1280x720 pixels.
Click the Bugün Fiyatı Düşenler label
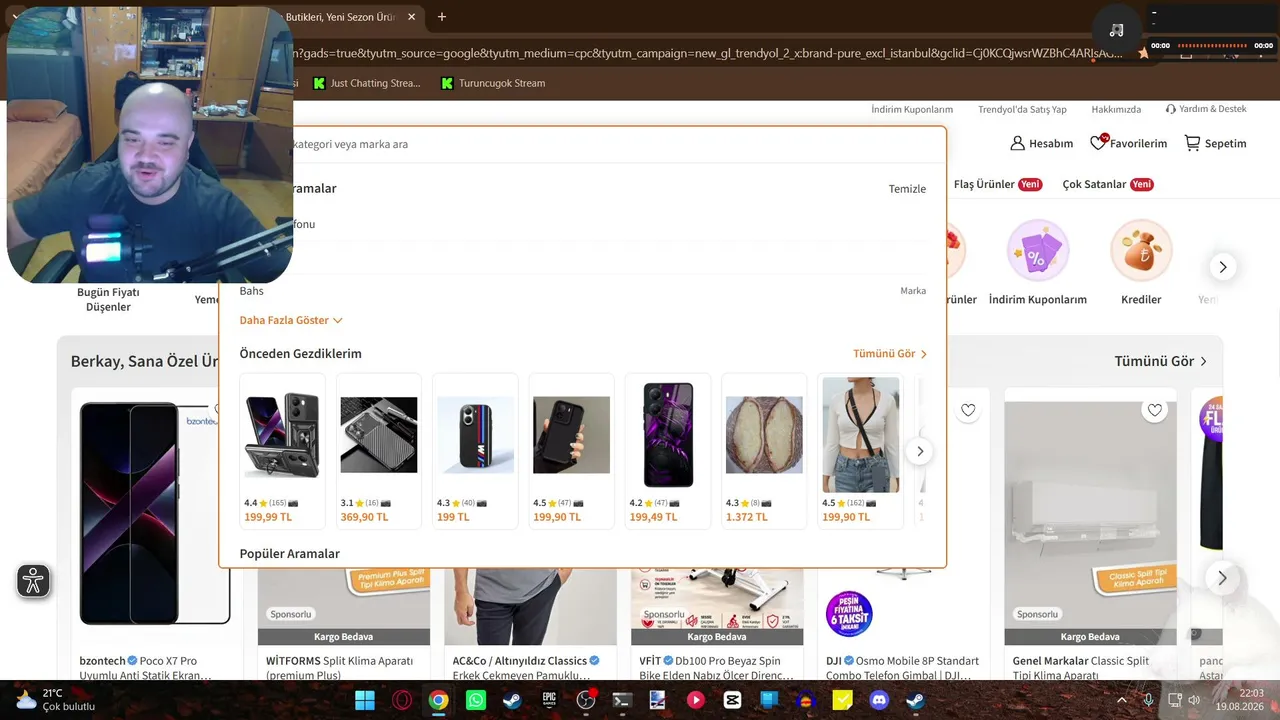click(108, 299)
